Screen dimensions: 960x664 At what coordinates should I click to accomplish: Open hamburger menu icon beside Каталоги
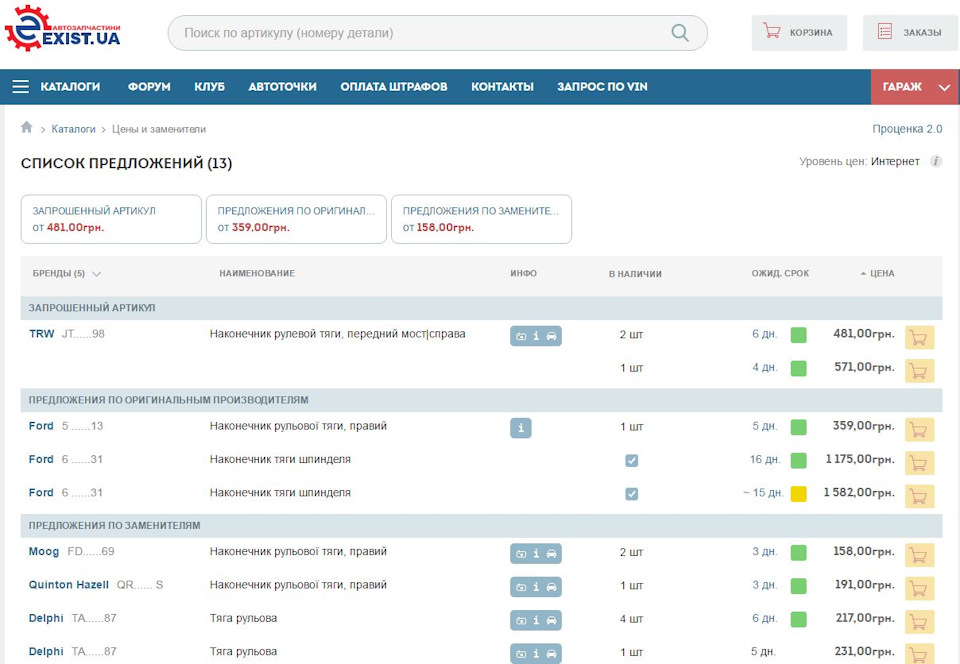coord(21,86)
